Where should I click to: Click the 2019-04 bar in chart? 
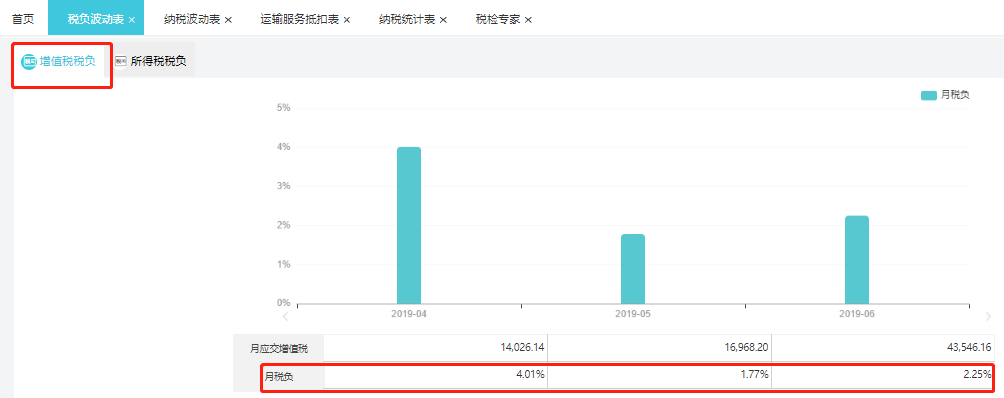point(409,225)
